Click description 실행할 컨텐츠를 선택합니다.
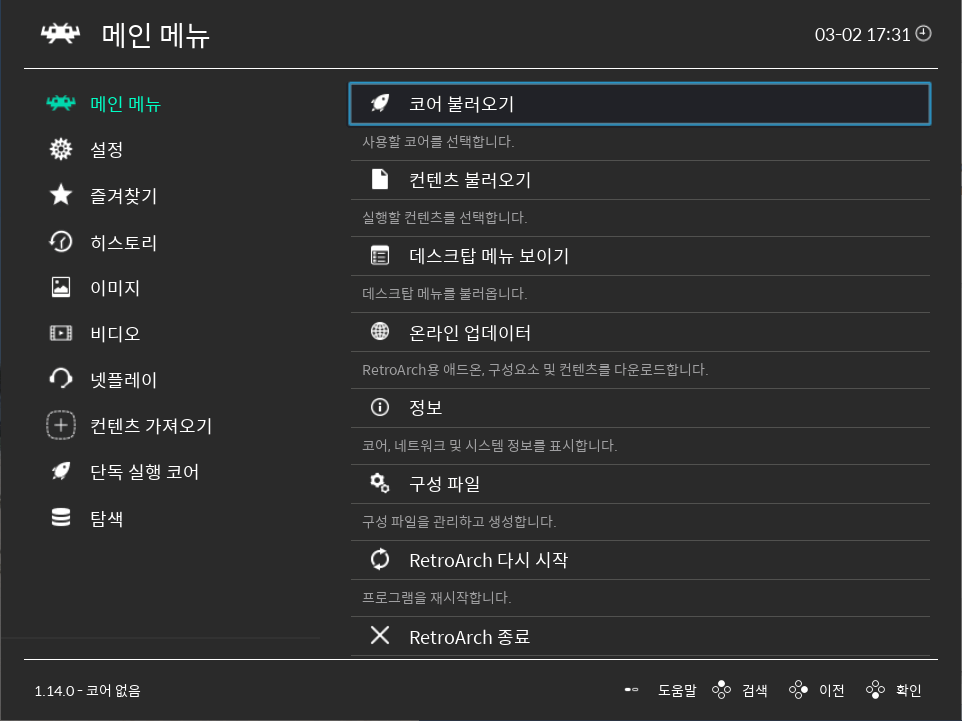The image size is (962, 721). click(445, 218)
